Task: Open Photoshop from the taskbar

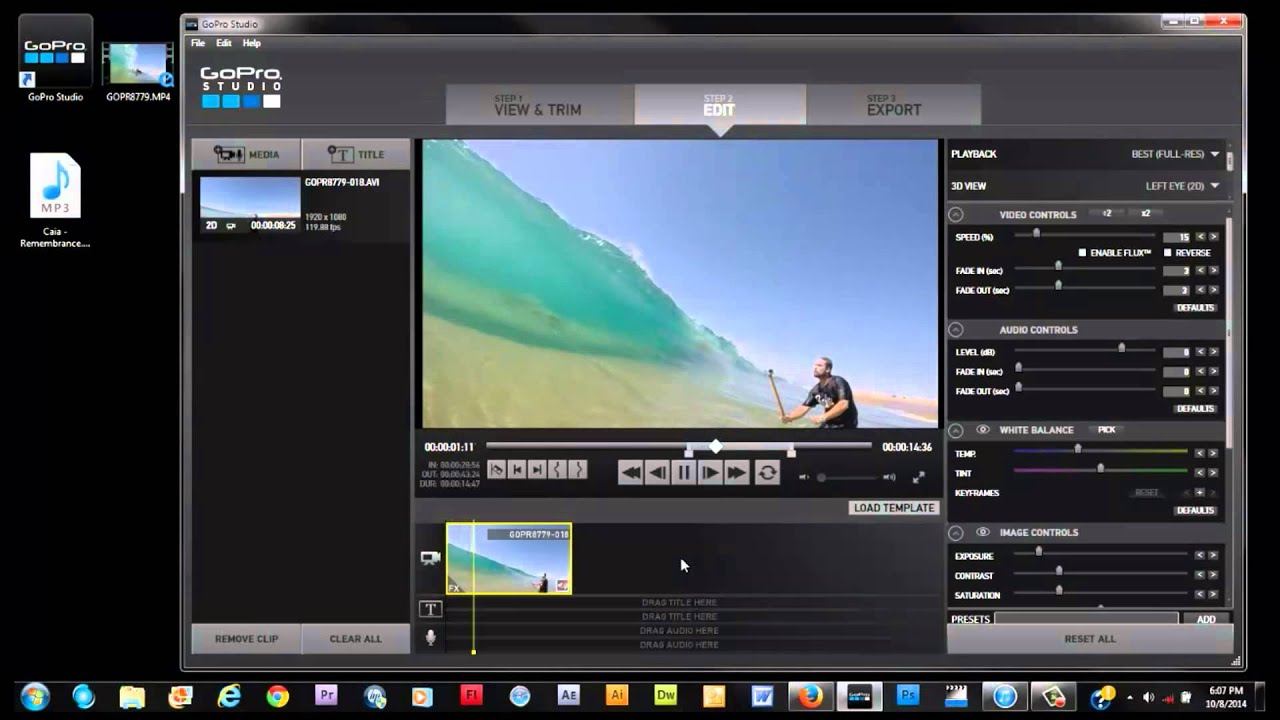Action: tap(908, 696)
